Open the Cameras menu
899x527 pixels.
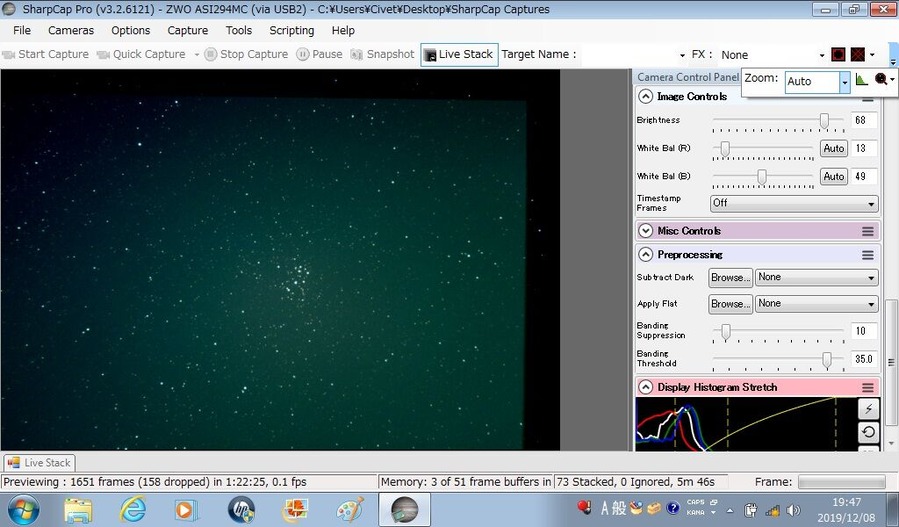pyautogui.click(x=71, y=30)
